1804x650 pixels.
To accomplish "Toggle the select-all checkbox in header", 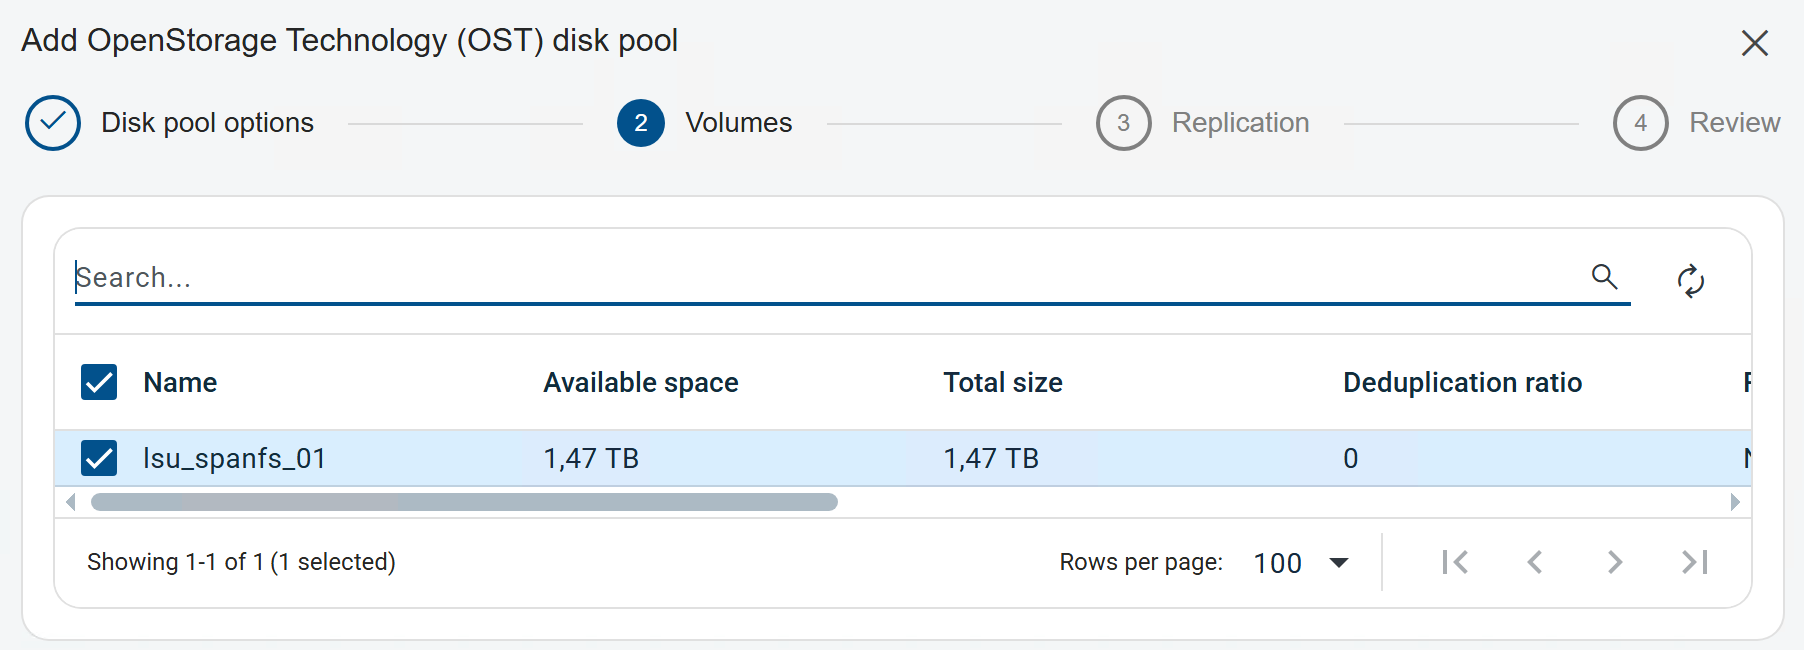I will [99, 382].
